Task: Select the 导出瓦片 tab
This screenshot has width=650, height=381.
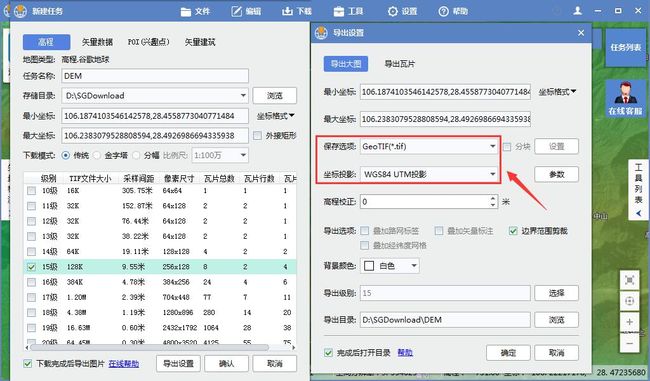Action: point(400,64)
